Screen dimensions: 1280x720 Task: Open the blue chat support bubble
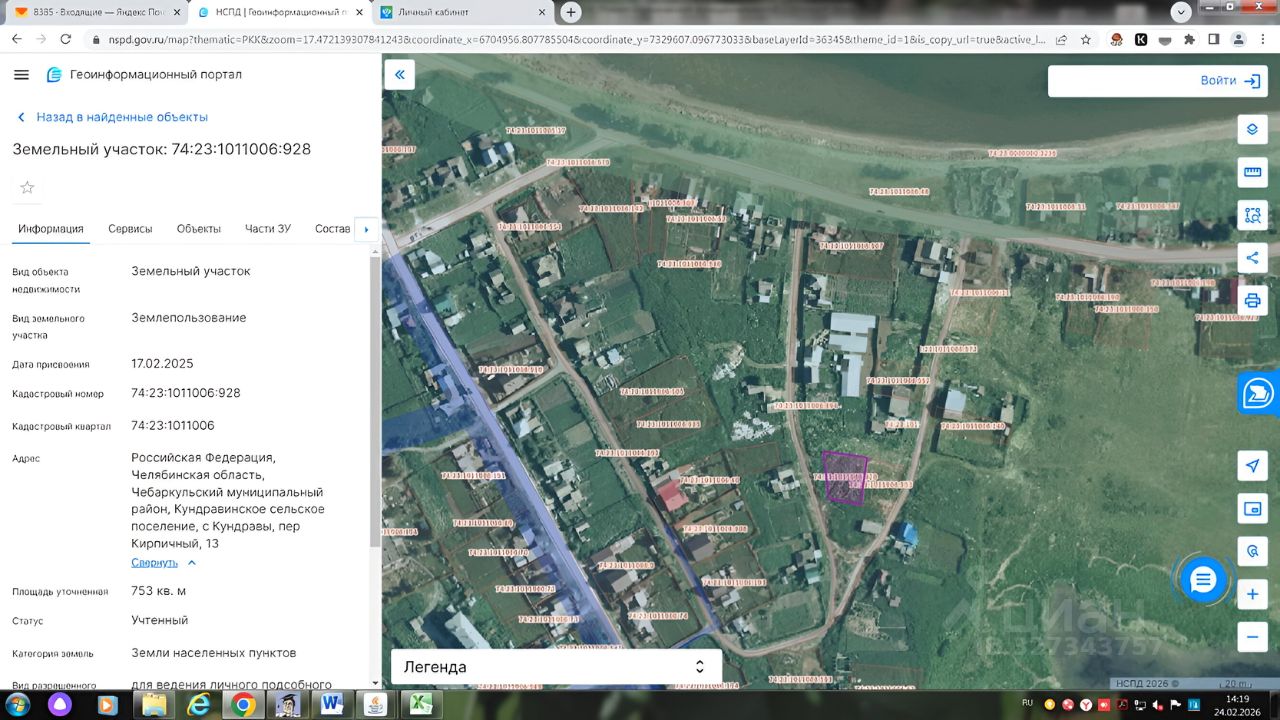click(1202, 579)
